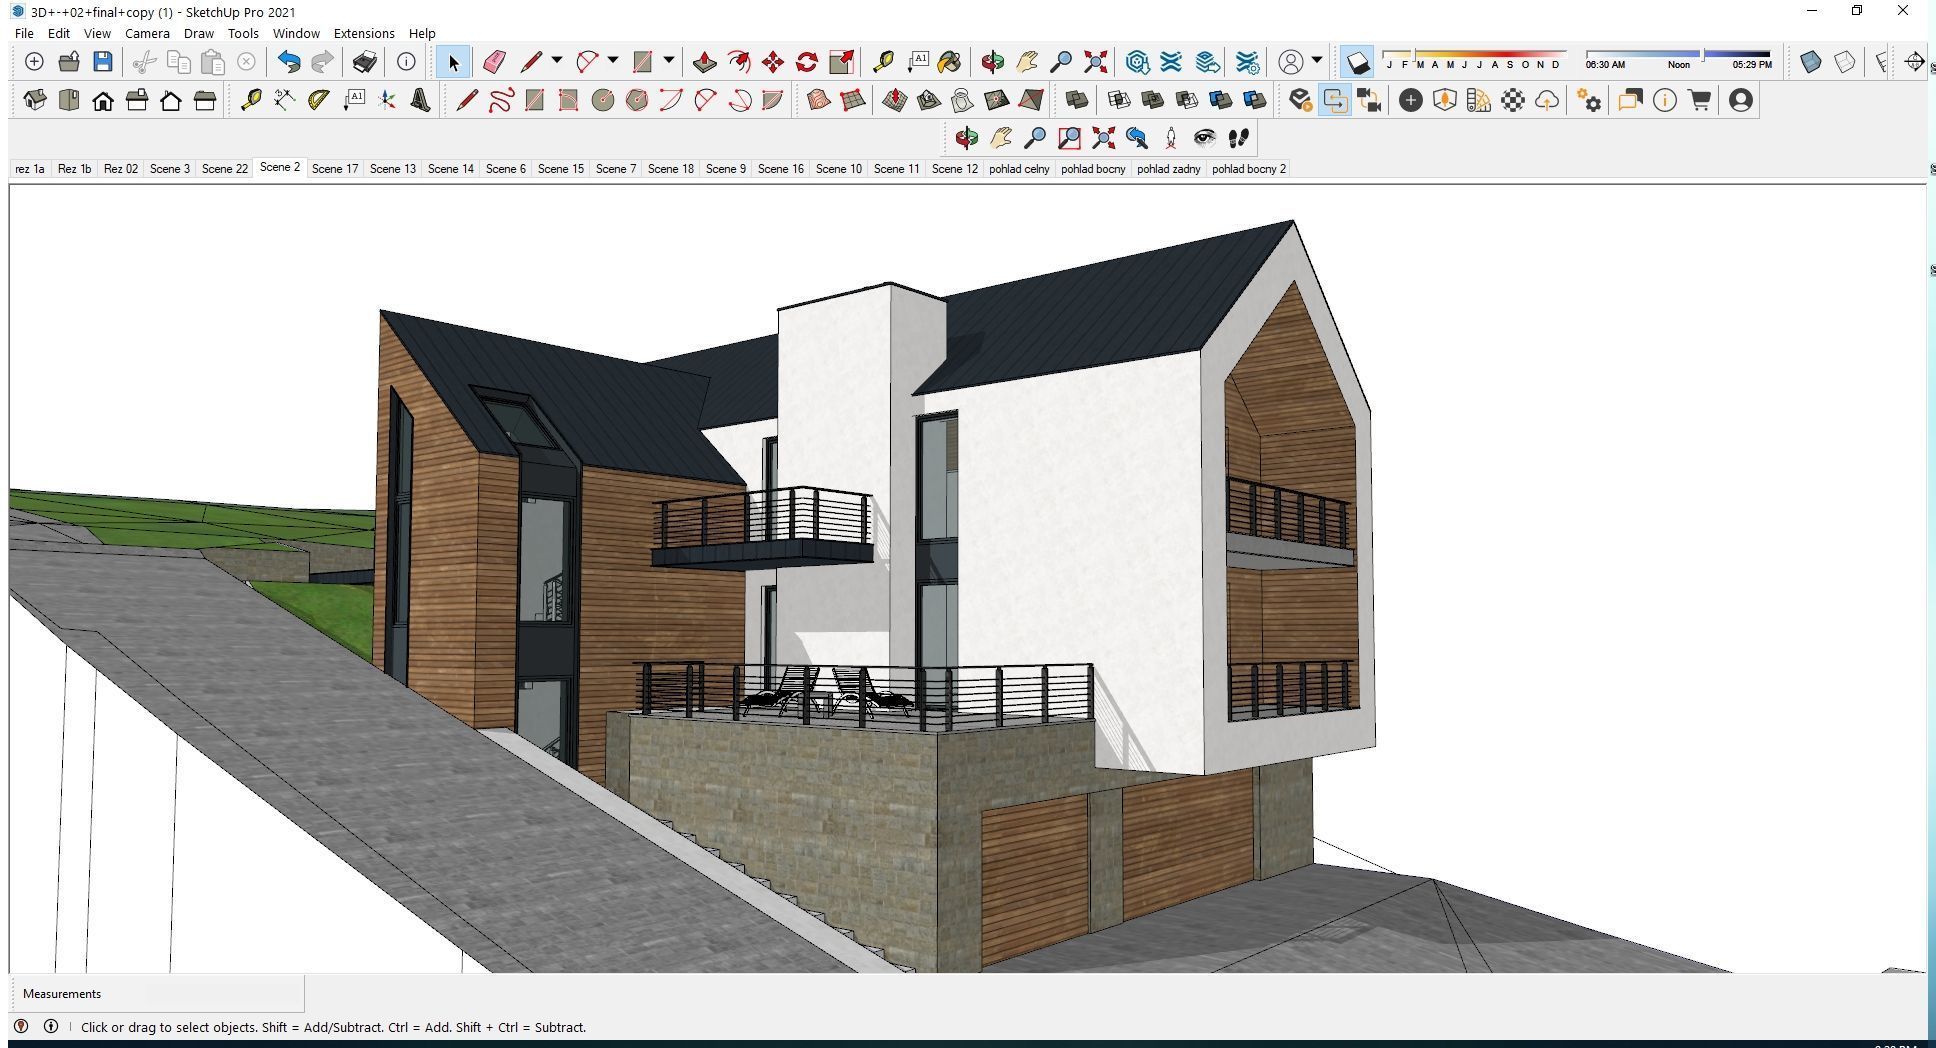The image size is (1936, 1048).
Task: Click the Offset tool icon
Action: 738,62
